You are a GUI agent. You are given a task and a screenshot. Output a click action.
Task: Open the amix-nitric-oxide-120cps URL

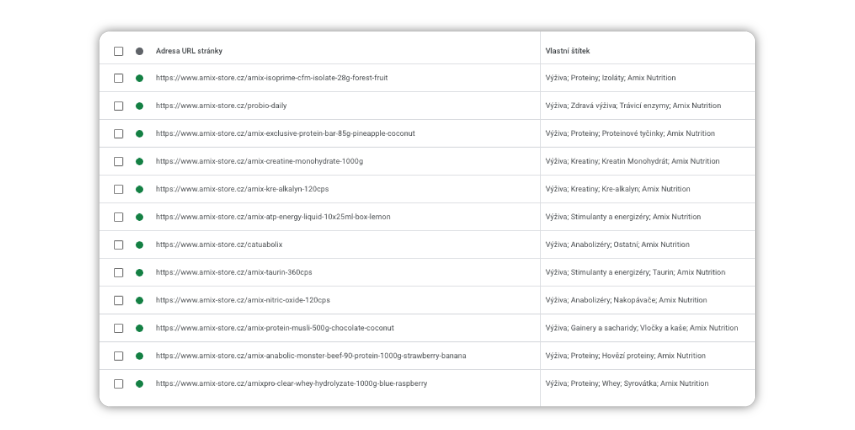tap(243, 300)
